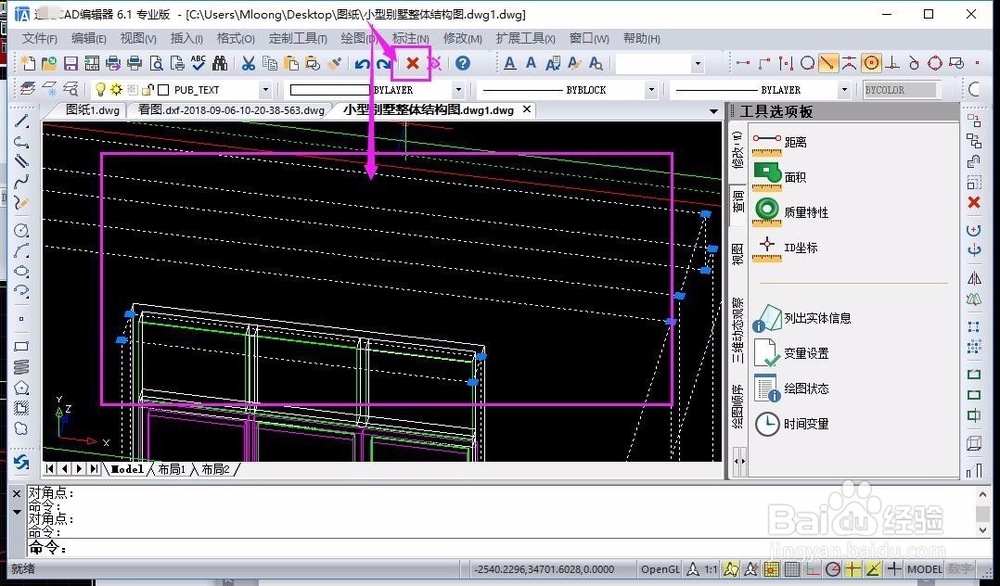
Task: Toggle MODEL space button in status bar
Action: pyautogui.click(x=924, y=569)
